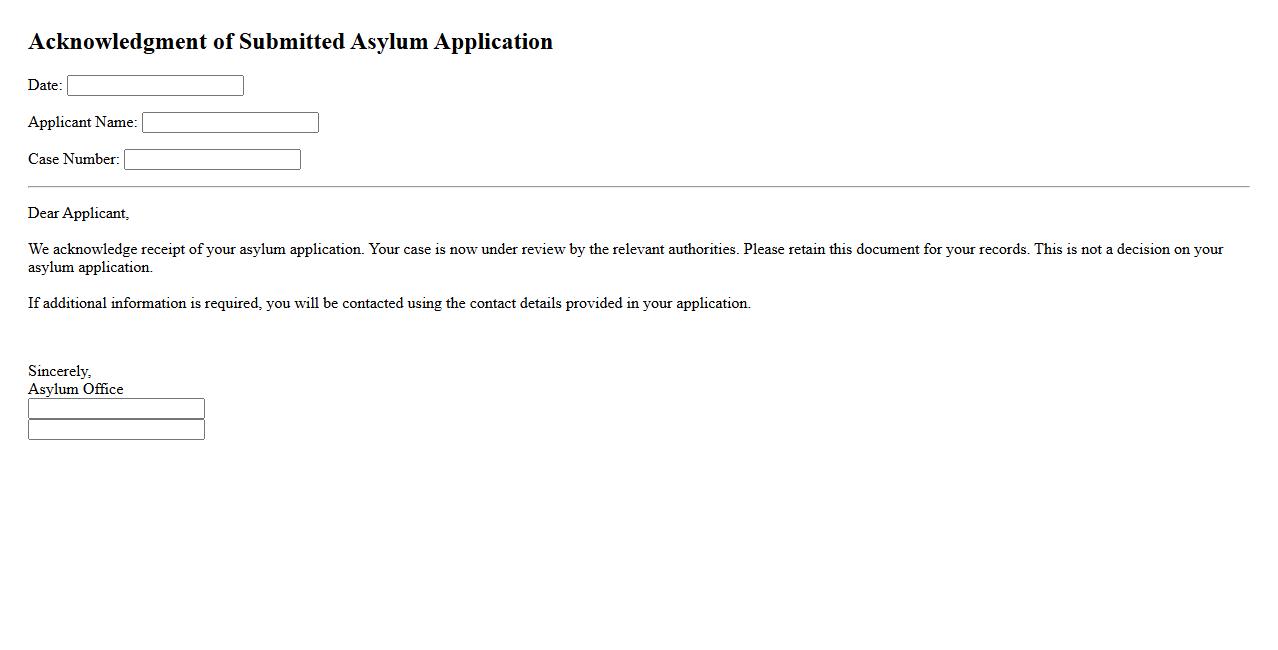Image resolution: width=1278 pixels, height=650 pixels.
Task: Click the "Applicant Name:" label
Action: point(82,122)
